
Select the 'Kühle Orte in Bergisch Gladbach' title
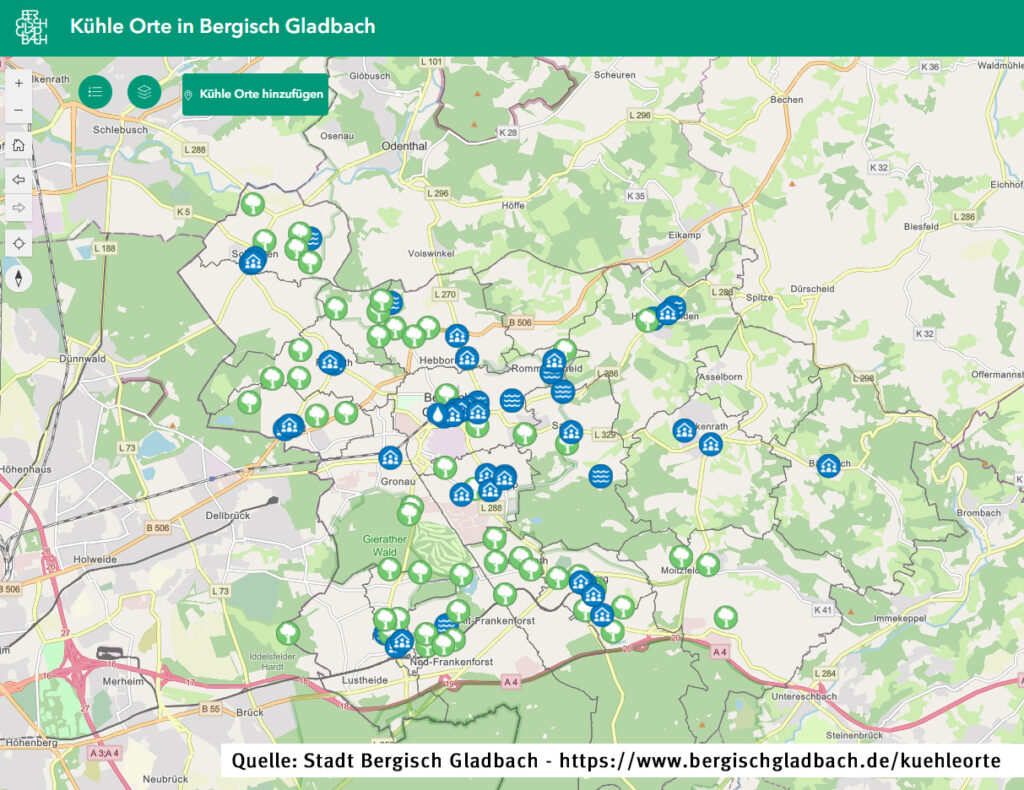pyautogui.click(x=222, y=27)
